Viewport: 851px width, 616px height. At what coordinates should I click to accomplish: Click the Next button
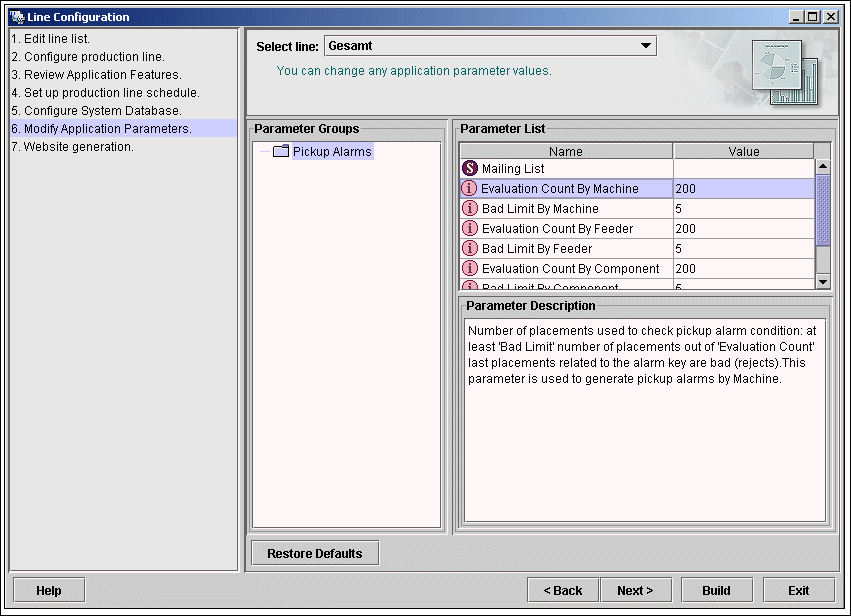tap(635, 590)
